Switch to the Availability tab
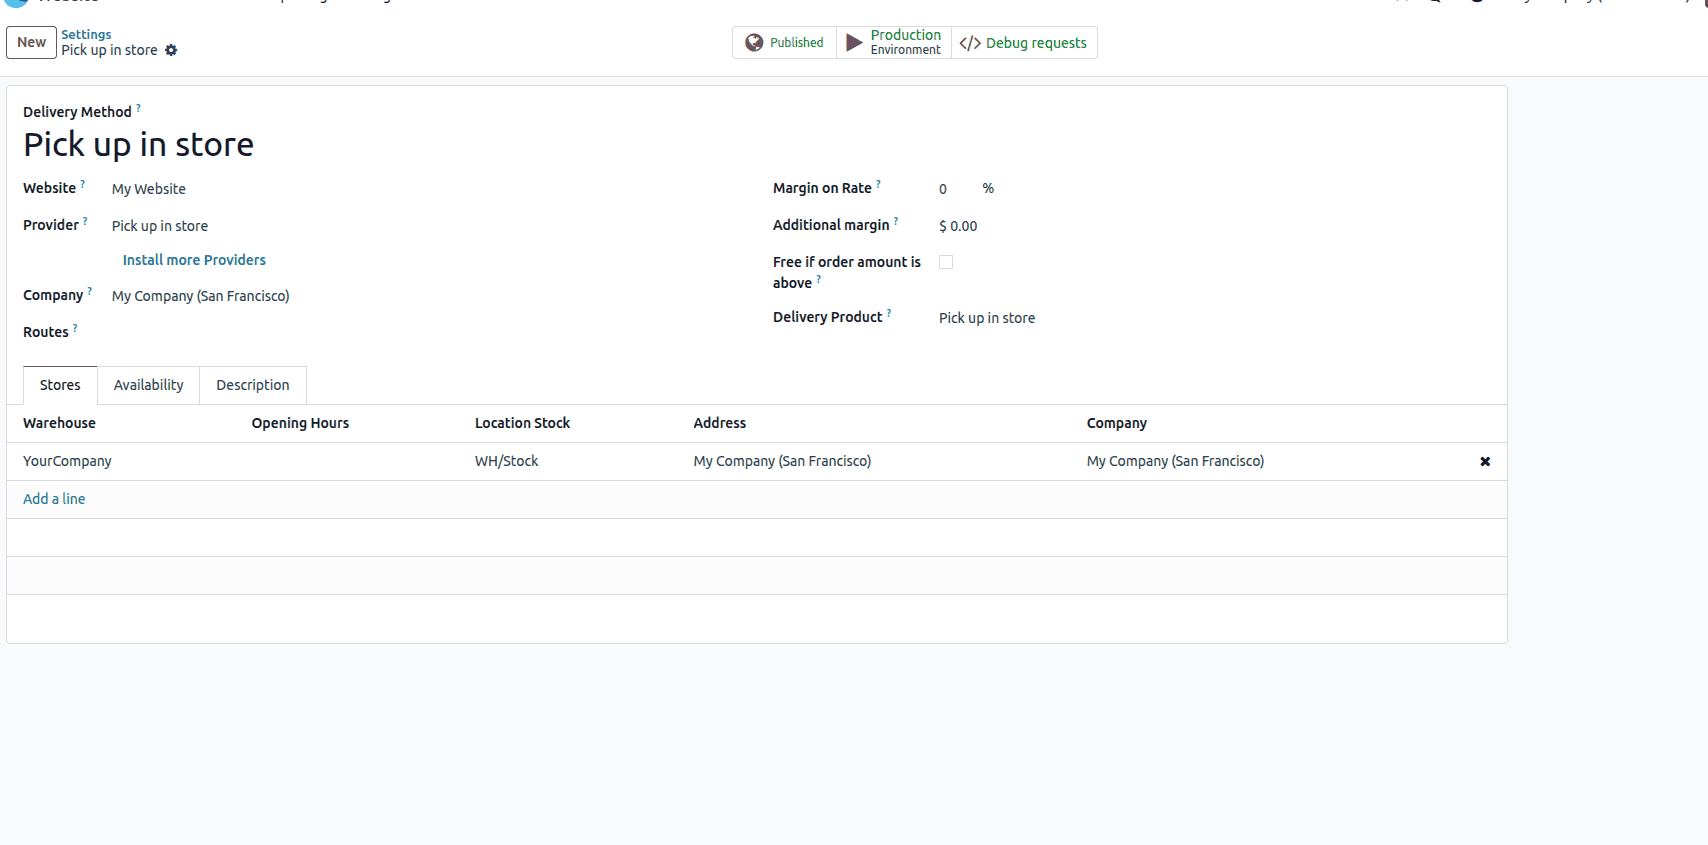This screenshot has width=1708, height=845. (x=148, y=385)
